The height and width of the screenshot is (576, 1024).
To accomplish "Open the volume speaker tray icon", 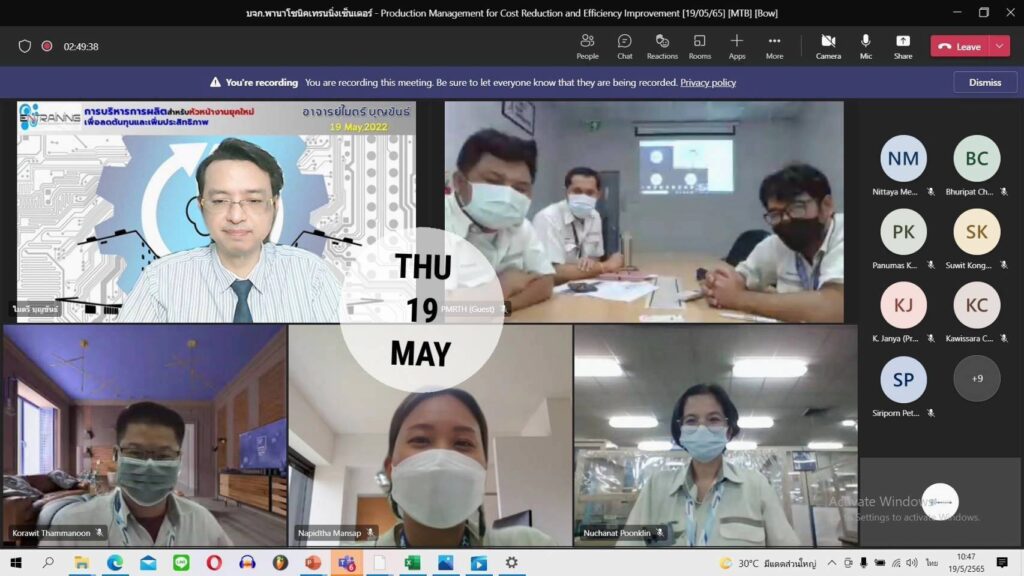I will (912, 563).
